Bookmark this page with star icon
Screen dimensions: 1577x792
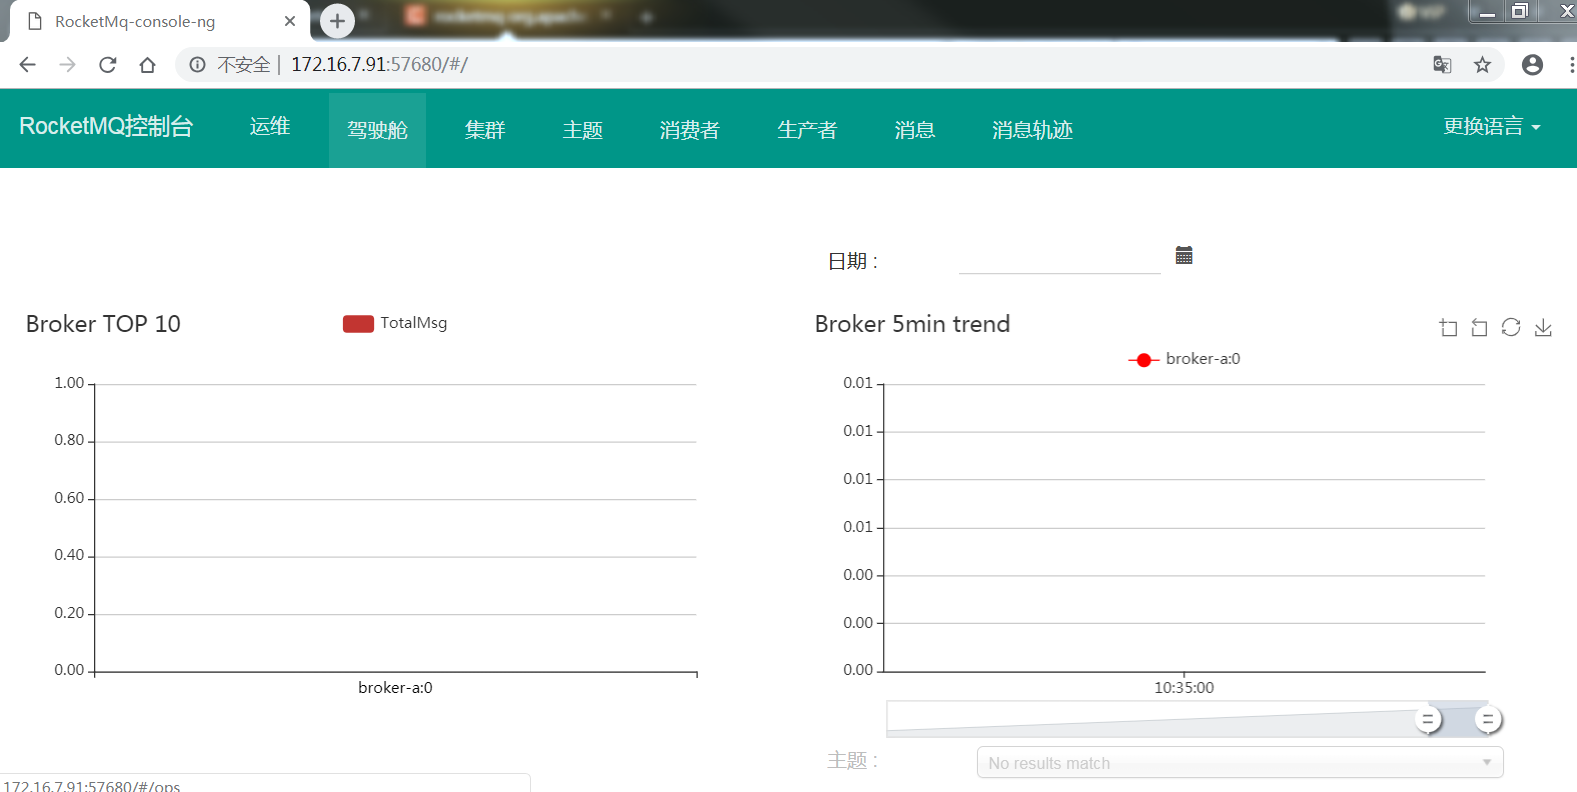click(1482, 64)
